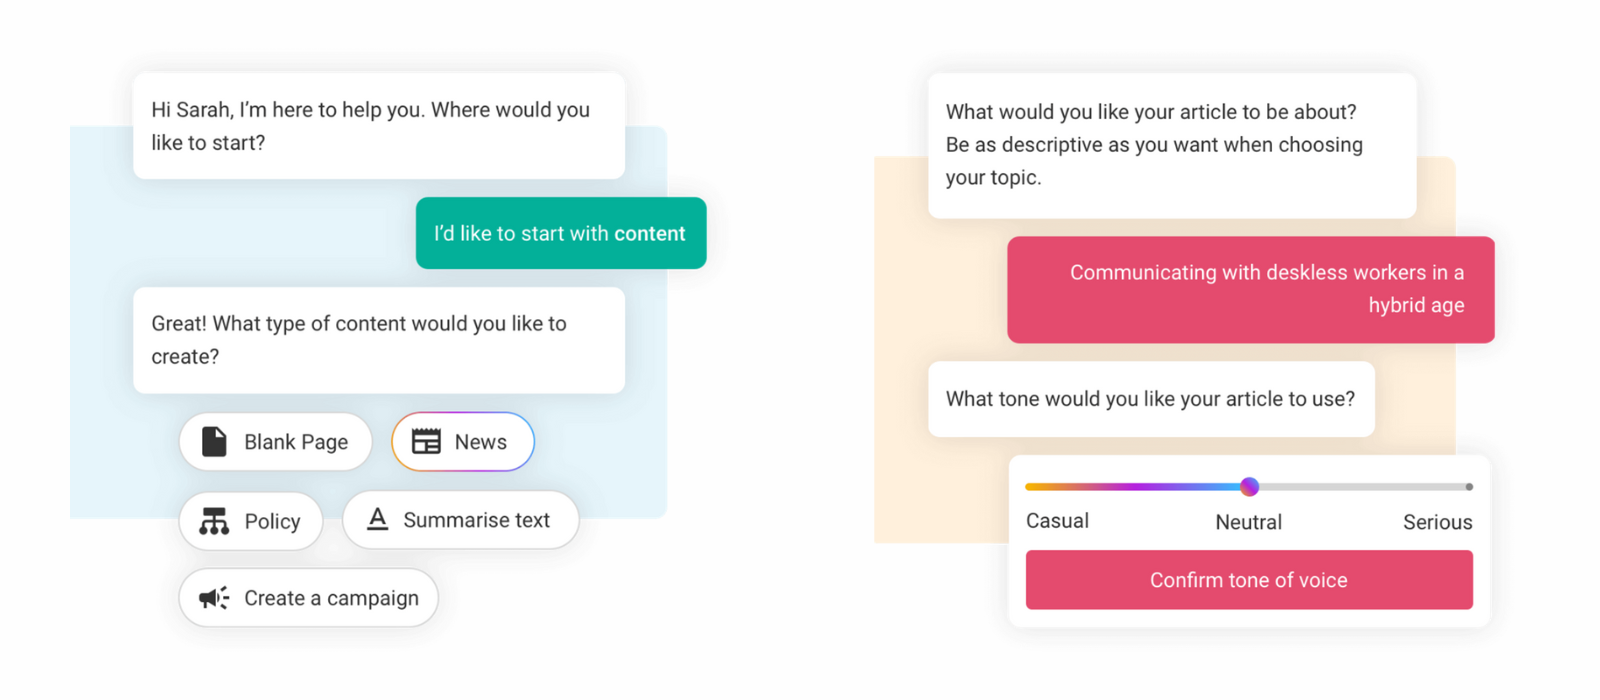Click the Policy hierarchy icon
This screenshot has height=700, width=1600.
pyautogui.click(x=214, y=521)
